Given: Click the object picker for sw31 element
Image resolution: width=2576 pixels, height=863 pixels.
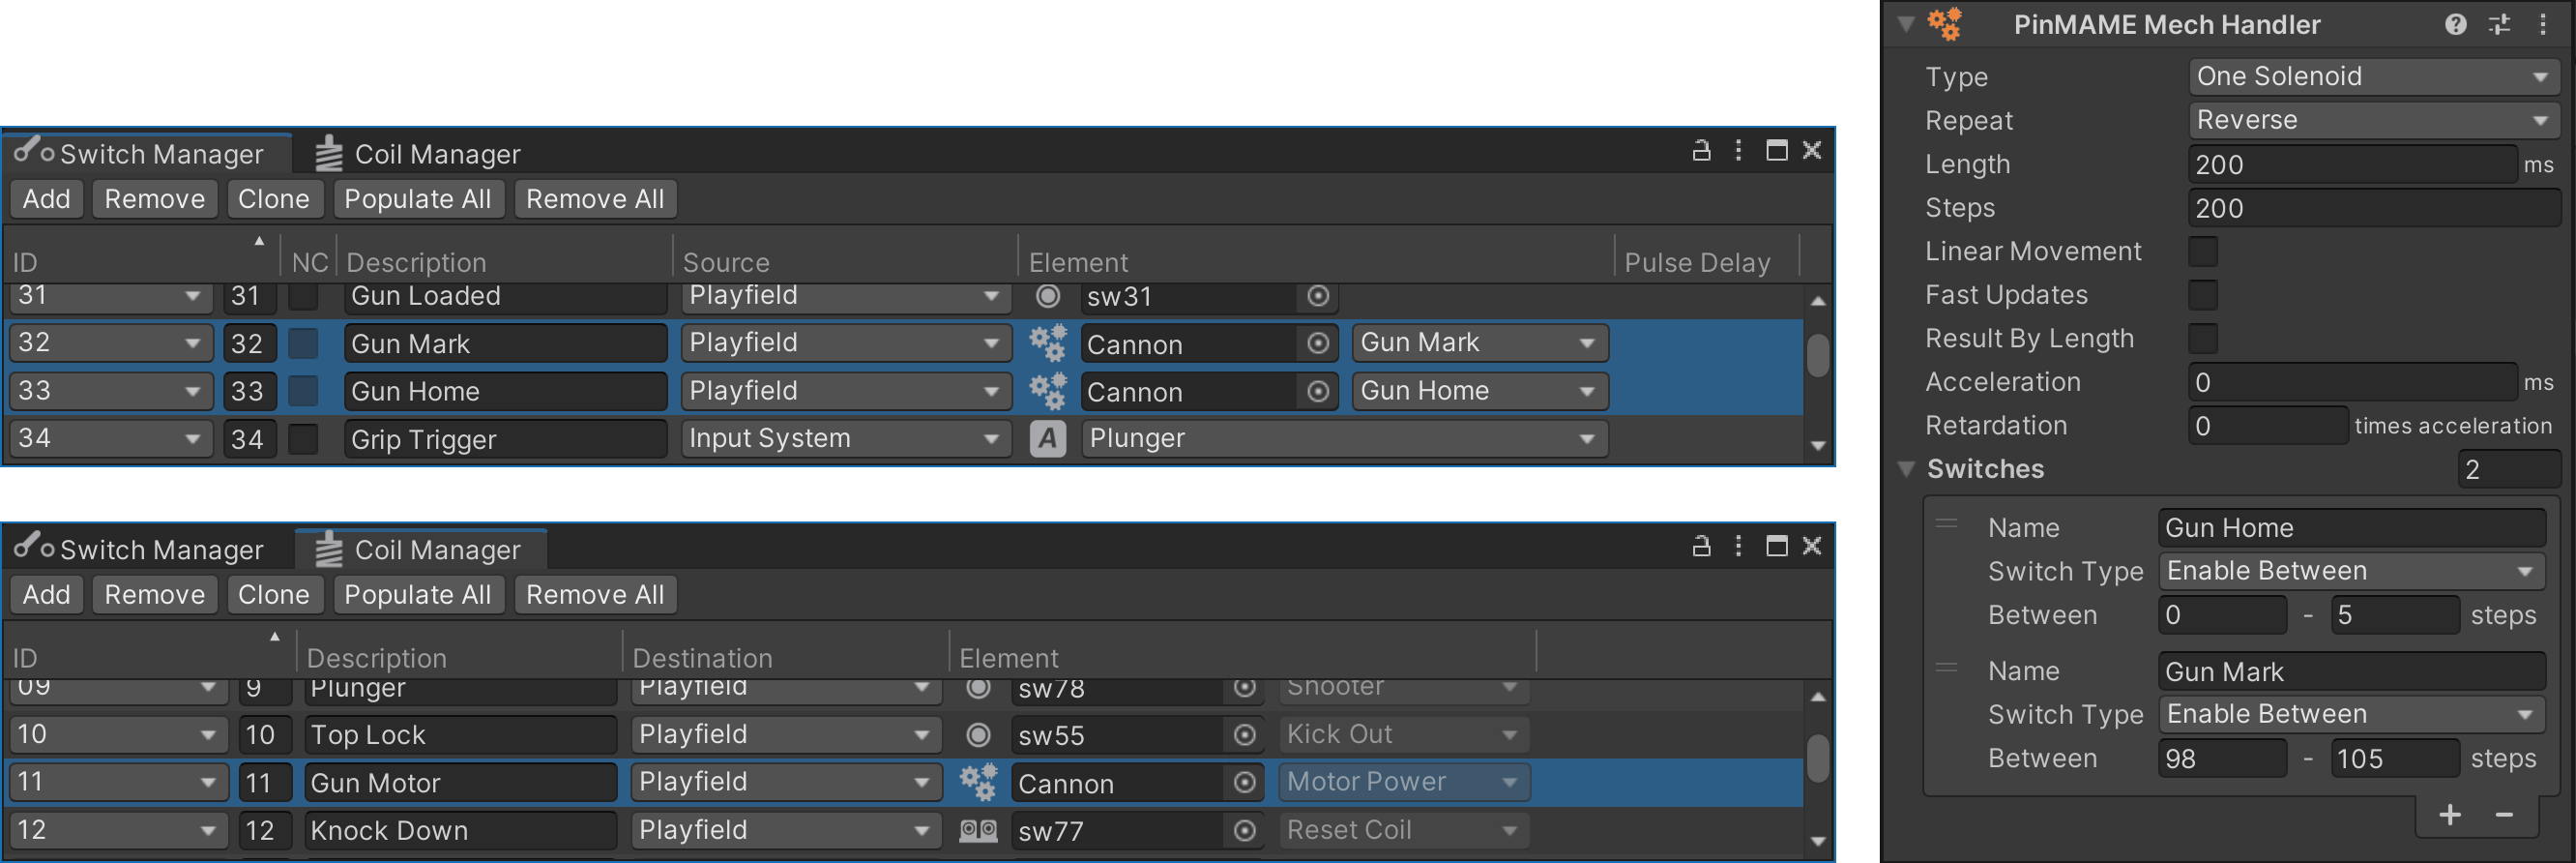Looking at the screenshot, I should [1318, 296].
